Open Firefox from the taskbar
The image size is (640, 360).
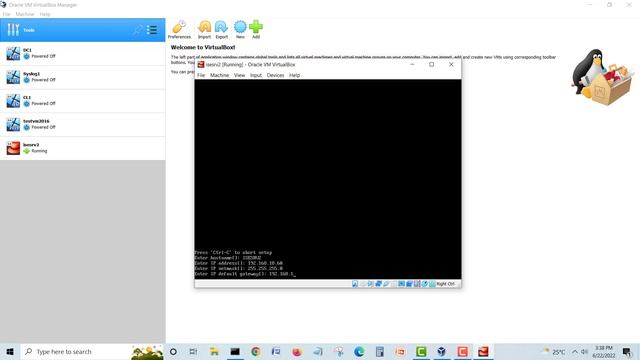click(297, 351)
